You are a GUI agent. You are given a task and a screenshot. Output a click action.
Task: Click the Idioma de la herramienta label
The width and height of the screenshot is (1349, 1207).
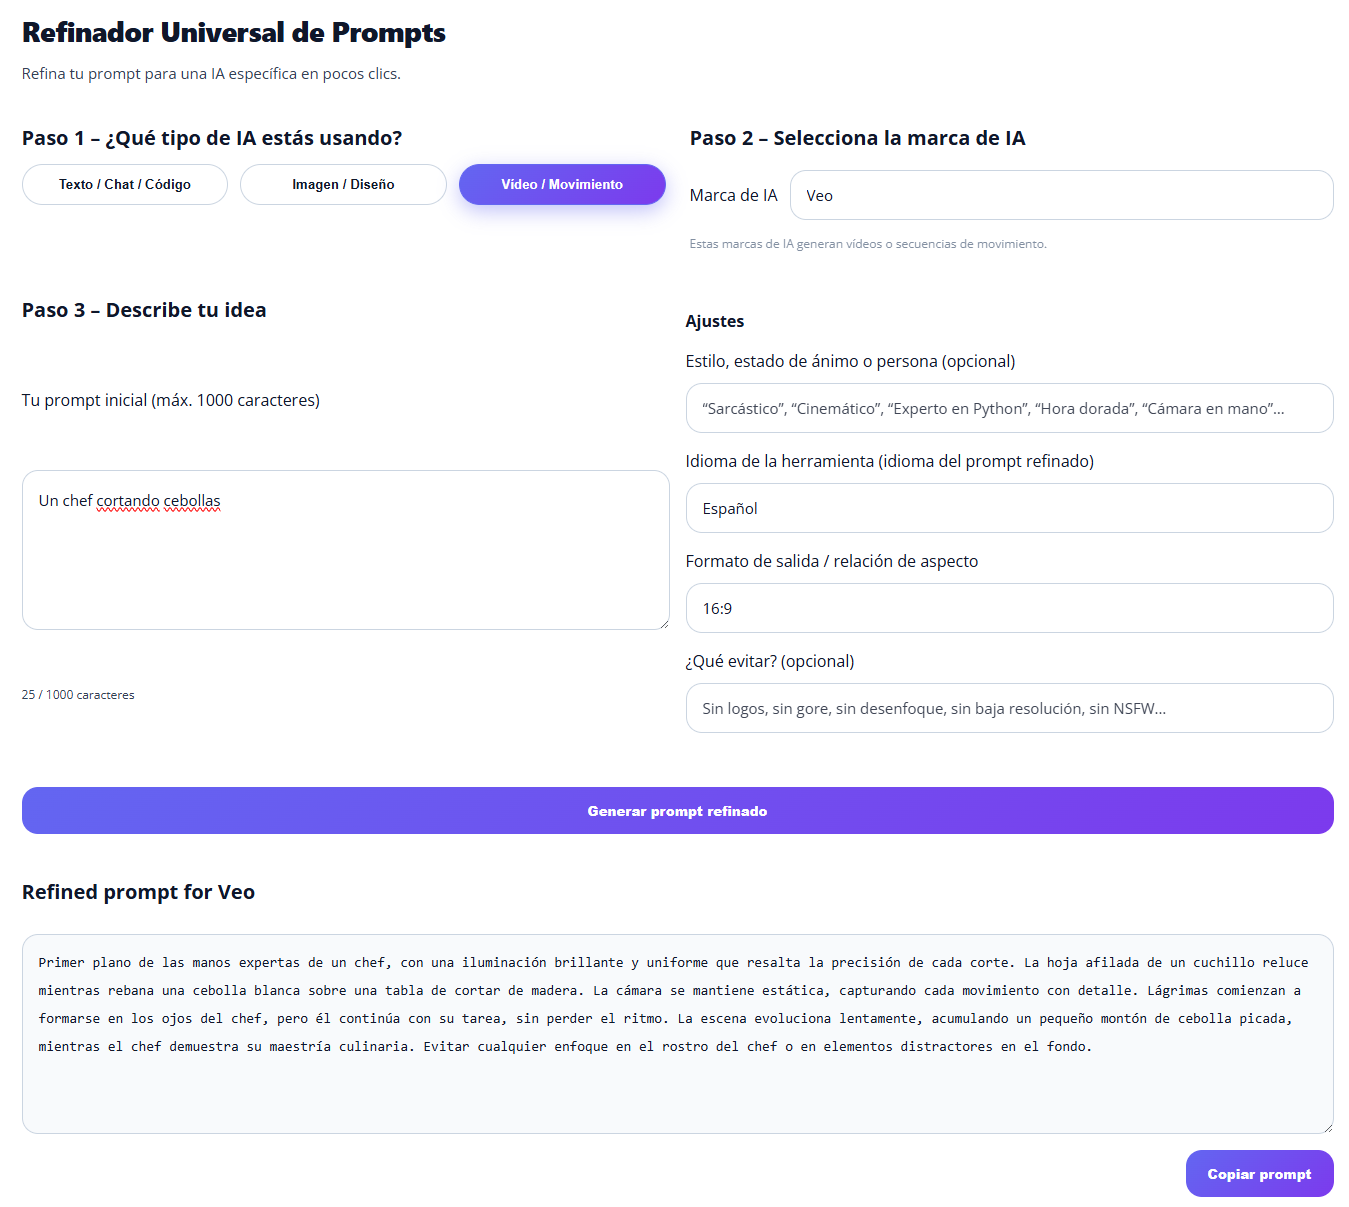tap(889, 461)
